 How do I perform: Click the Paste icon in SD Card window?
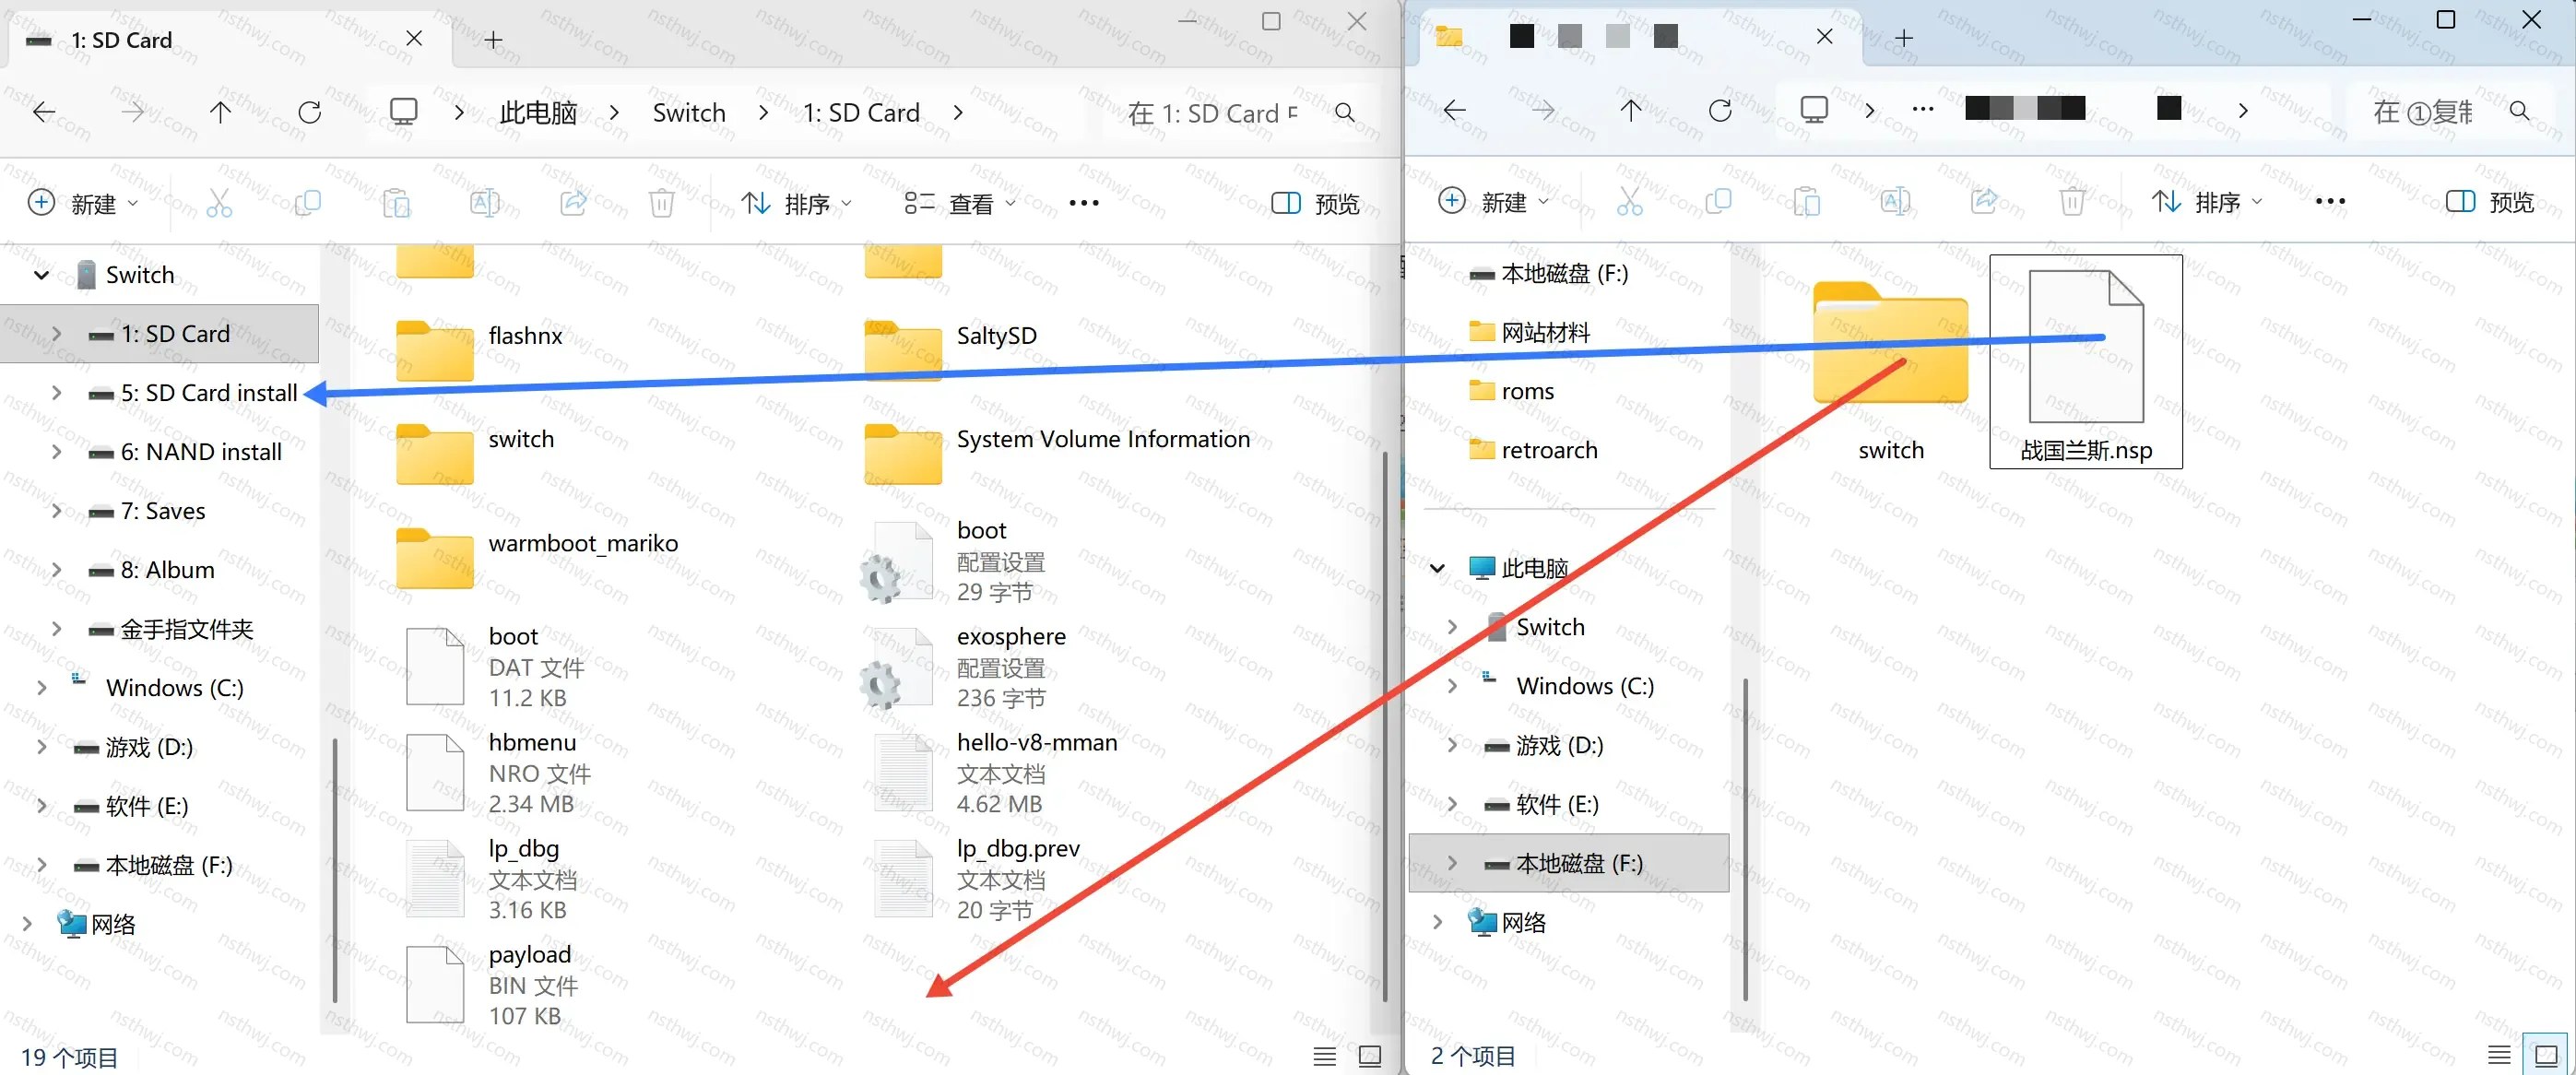click(397, 203)
